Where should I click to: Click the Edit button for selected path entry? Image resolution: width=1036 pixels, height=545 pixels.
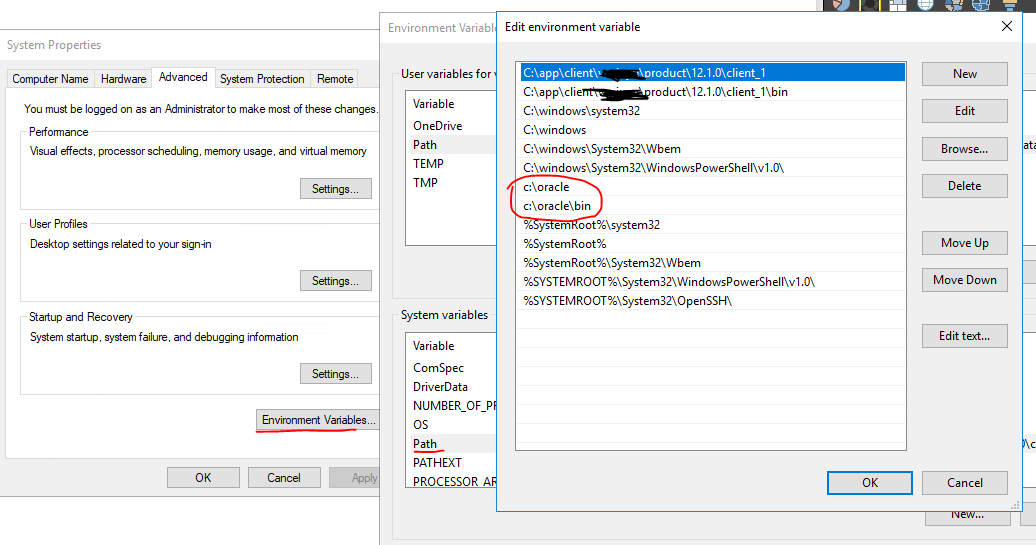point(965,111)
